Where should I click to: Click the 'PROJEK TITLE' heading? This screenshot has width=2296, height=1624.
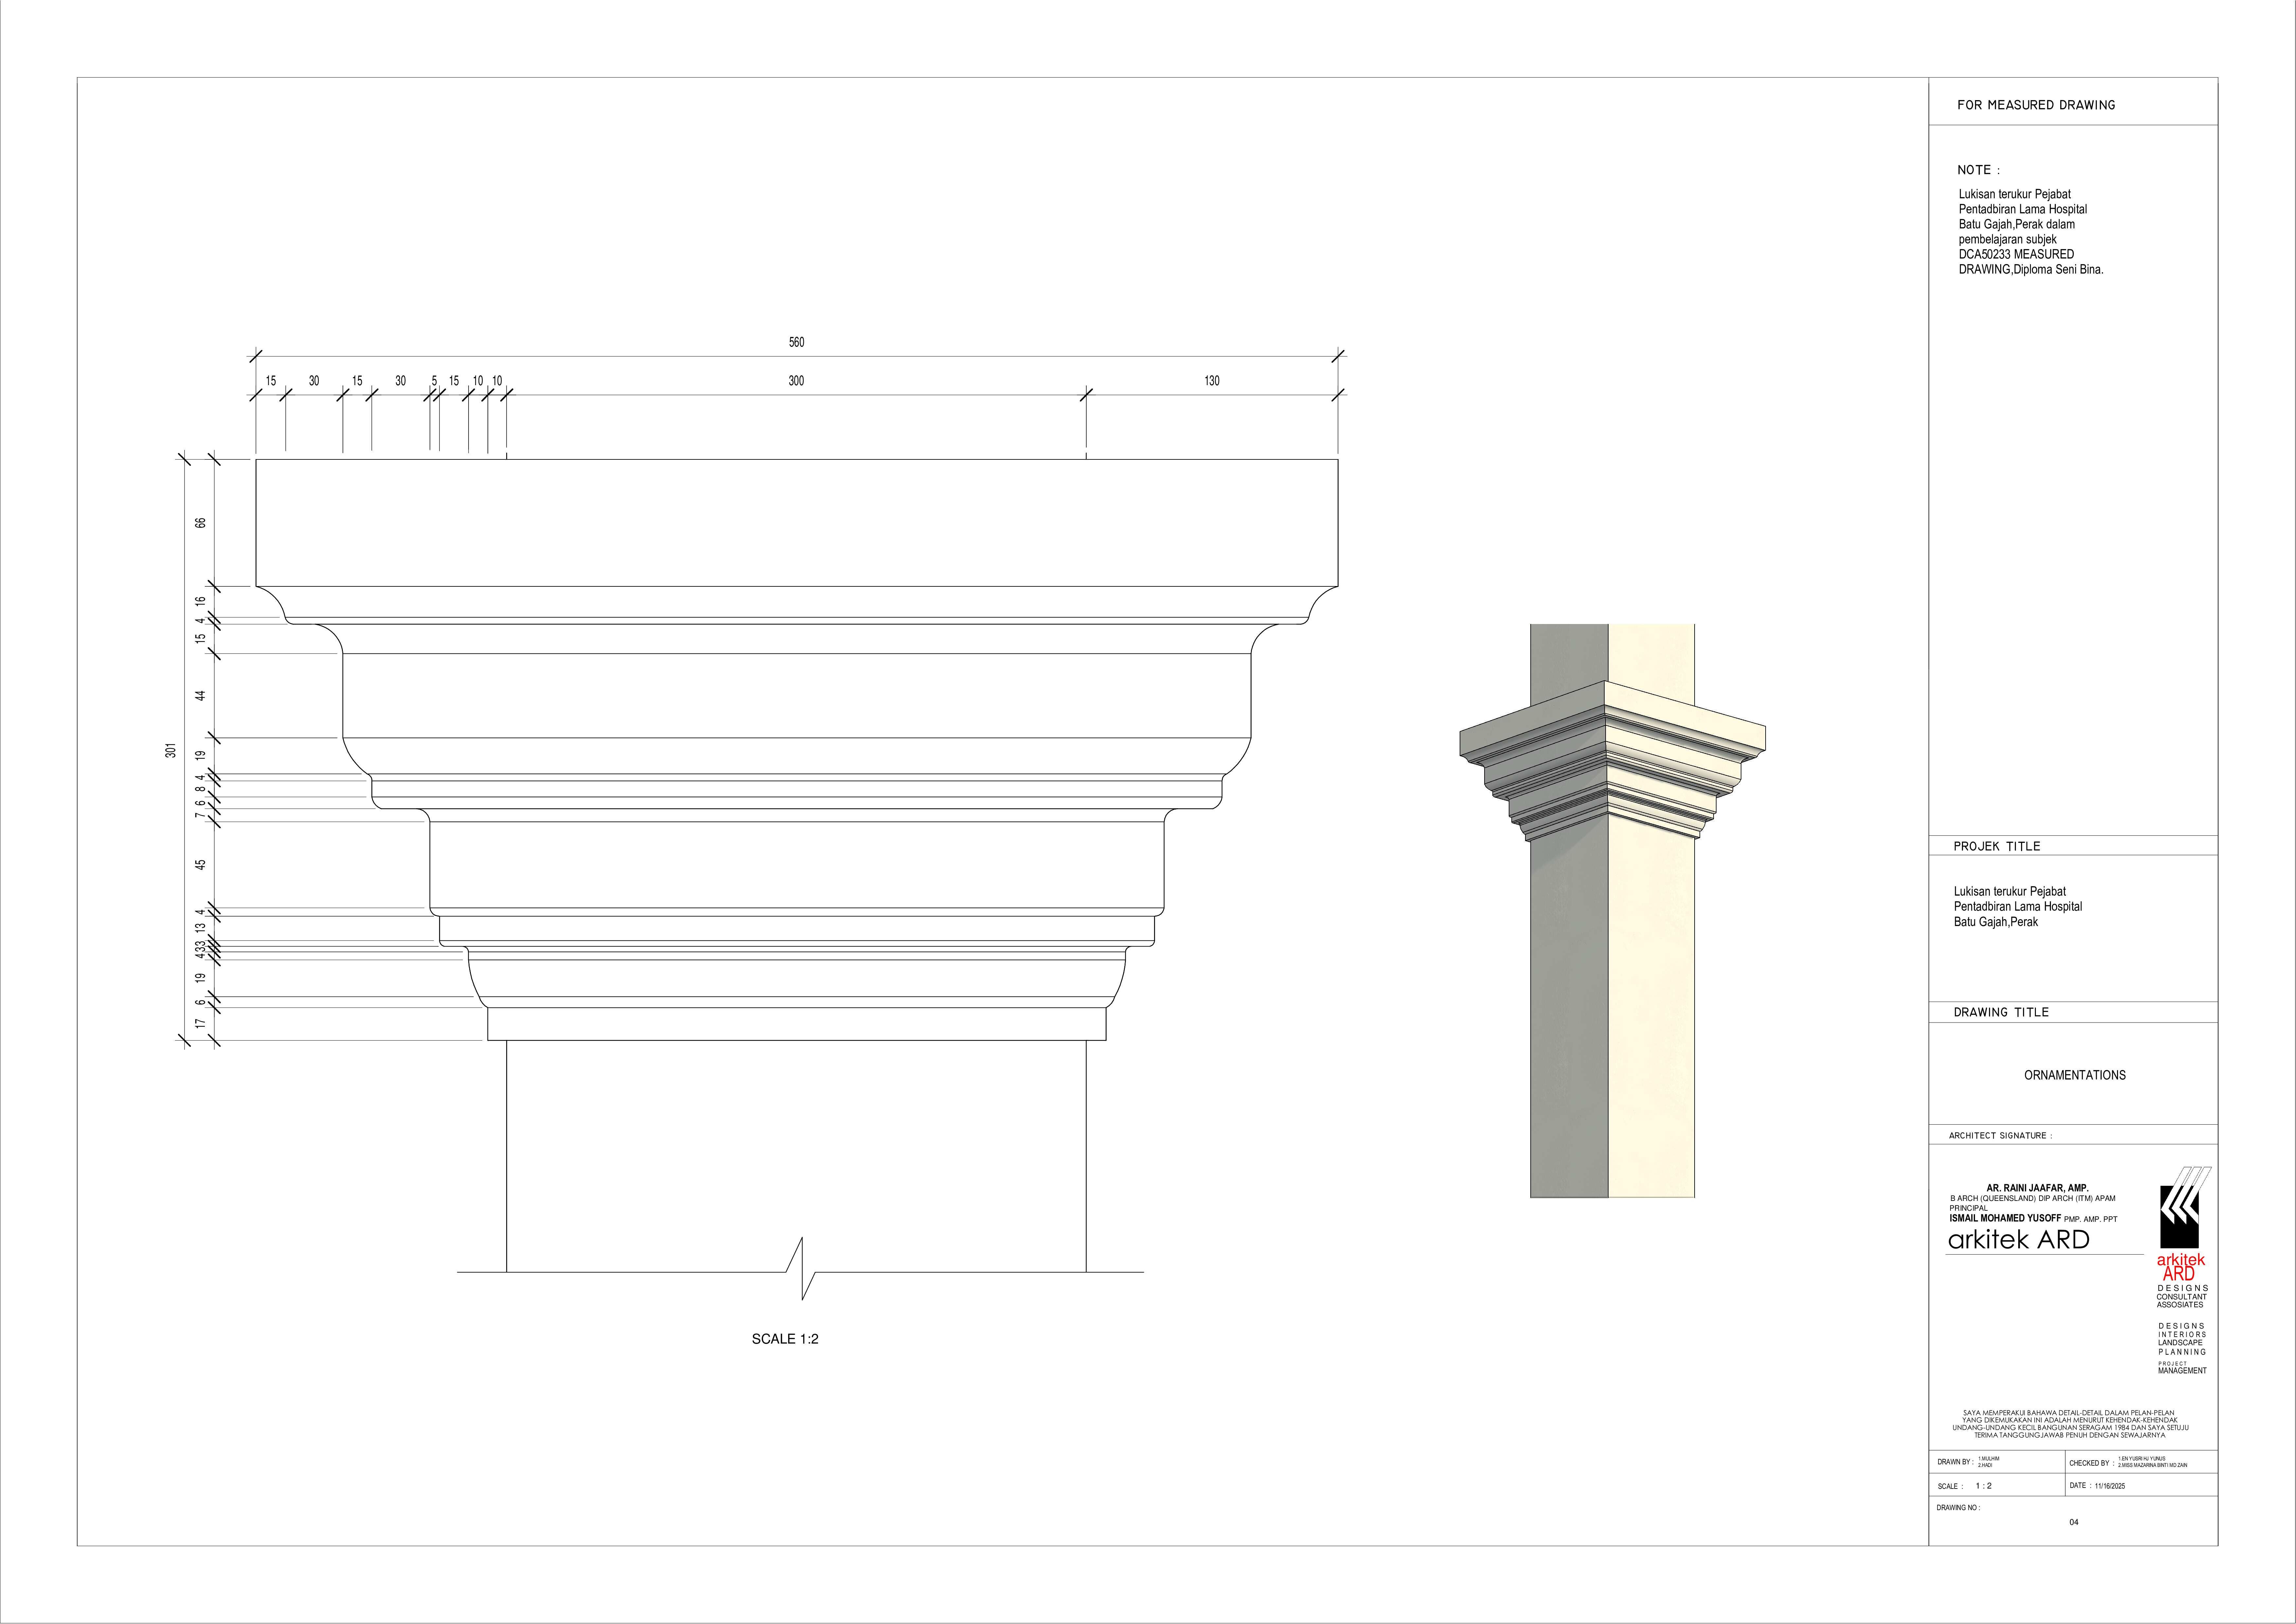1997,846
